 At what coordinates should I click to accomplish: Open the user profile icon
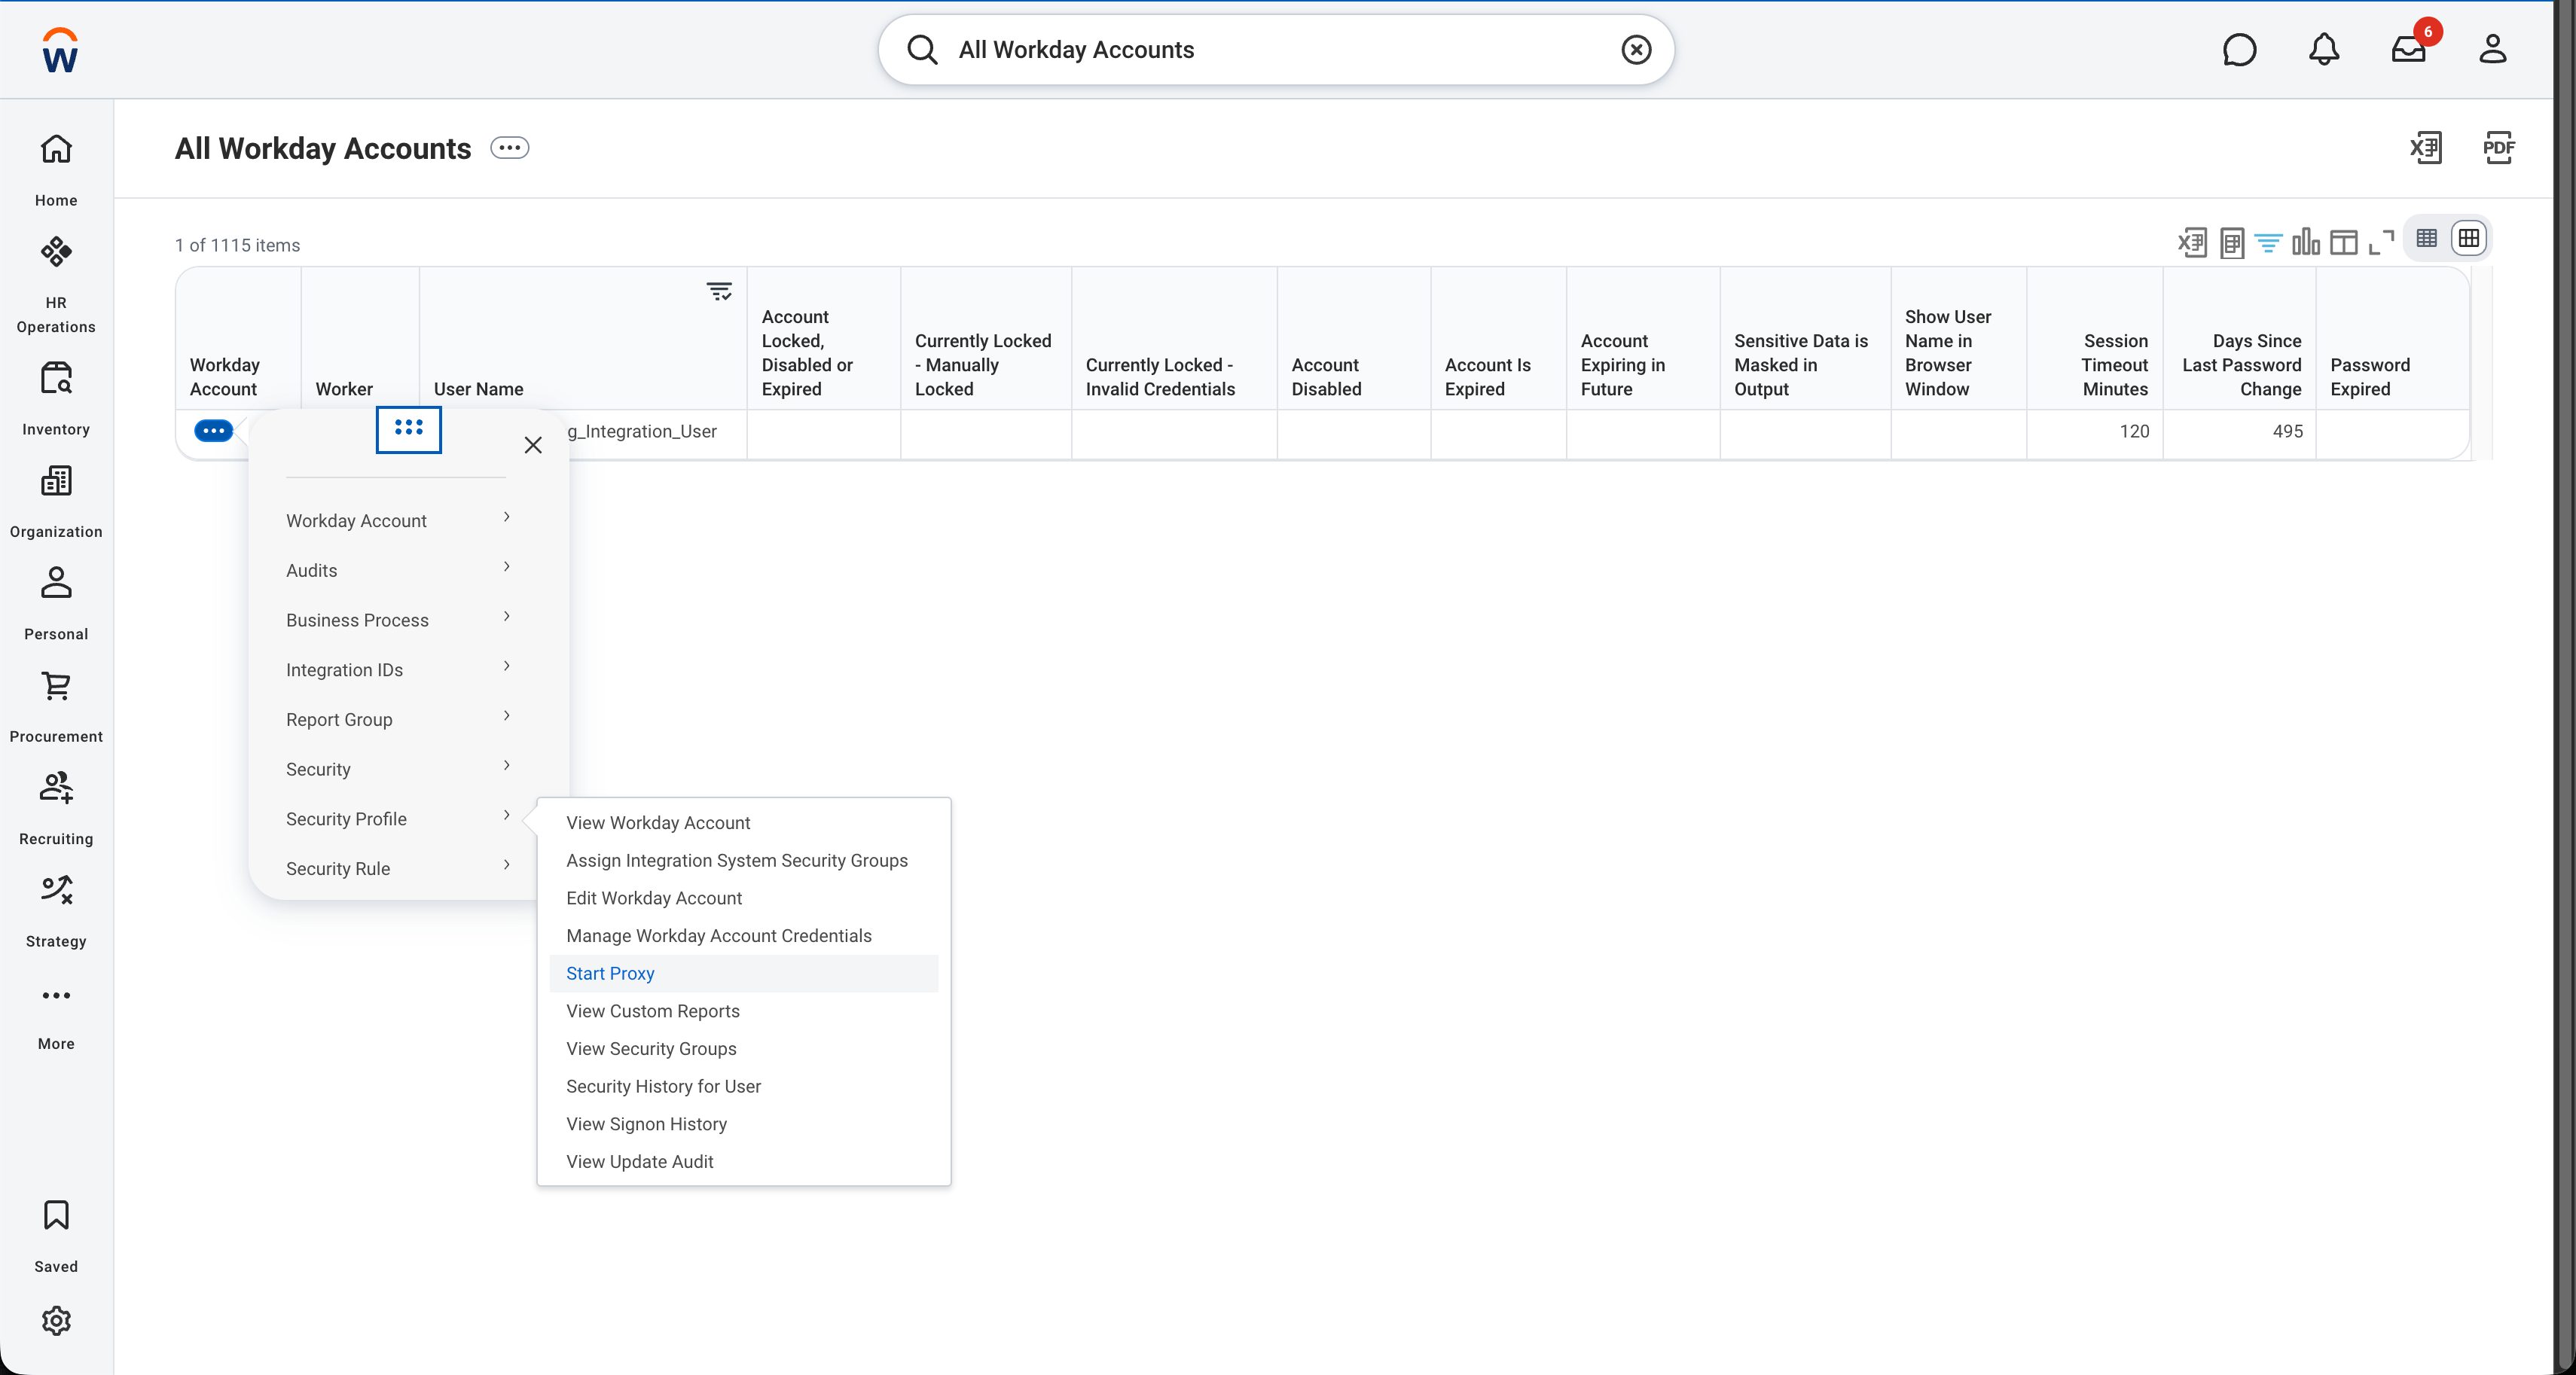point(2492,50)
